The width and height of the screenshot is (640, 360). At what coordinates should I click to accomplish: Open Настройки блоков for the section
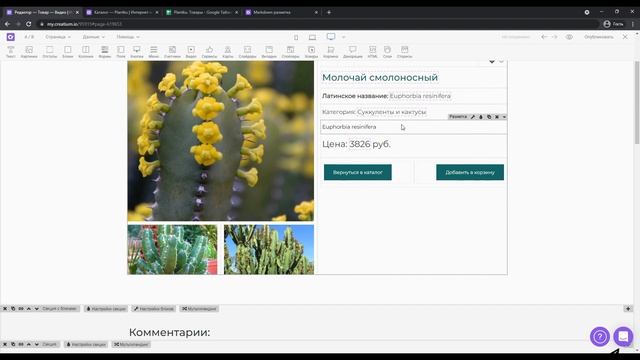pos(153,309)
